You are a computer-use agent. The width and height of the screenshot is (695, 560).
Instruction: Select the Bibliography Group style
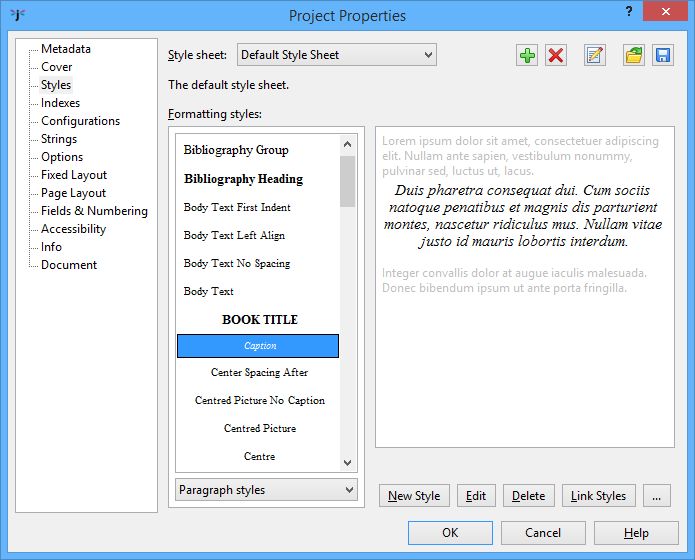pos(258,150)
